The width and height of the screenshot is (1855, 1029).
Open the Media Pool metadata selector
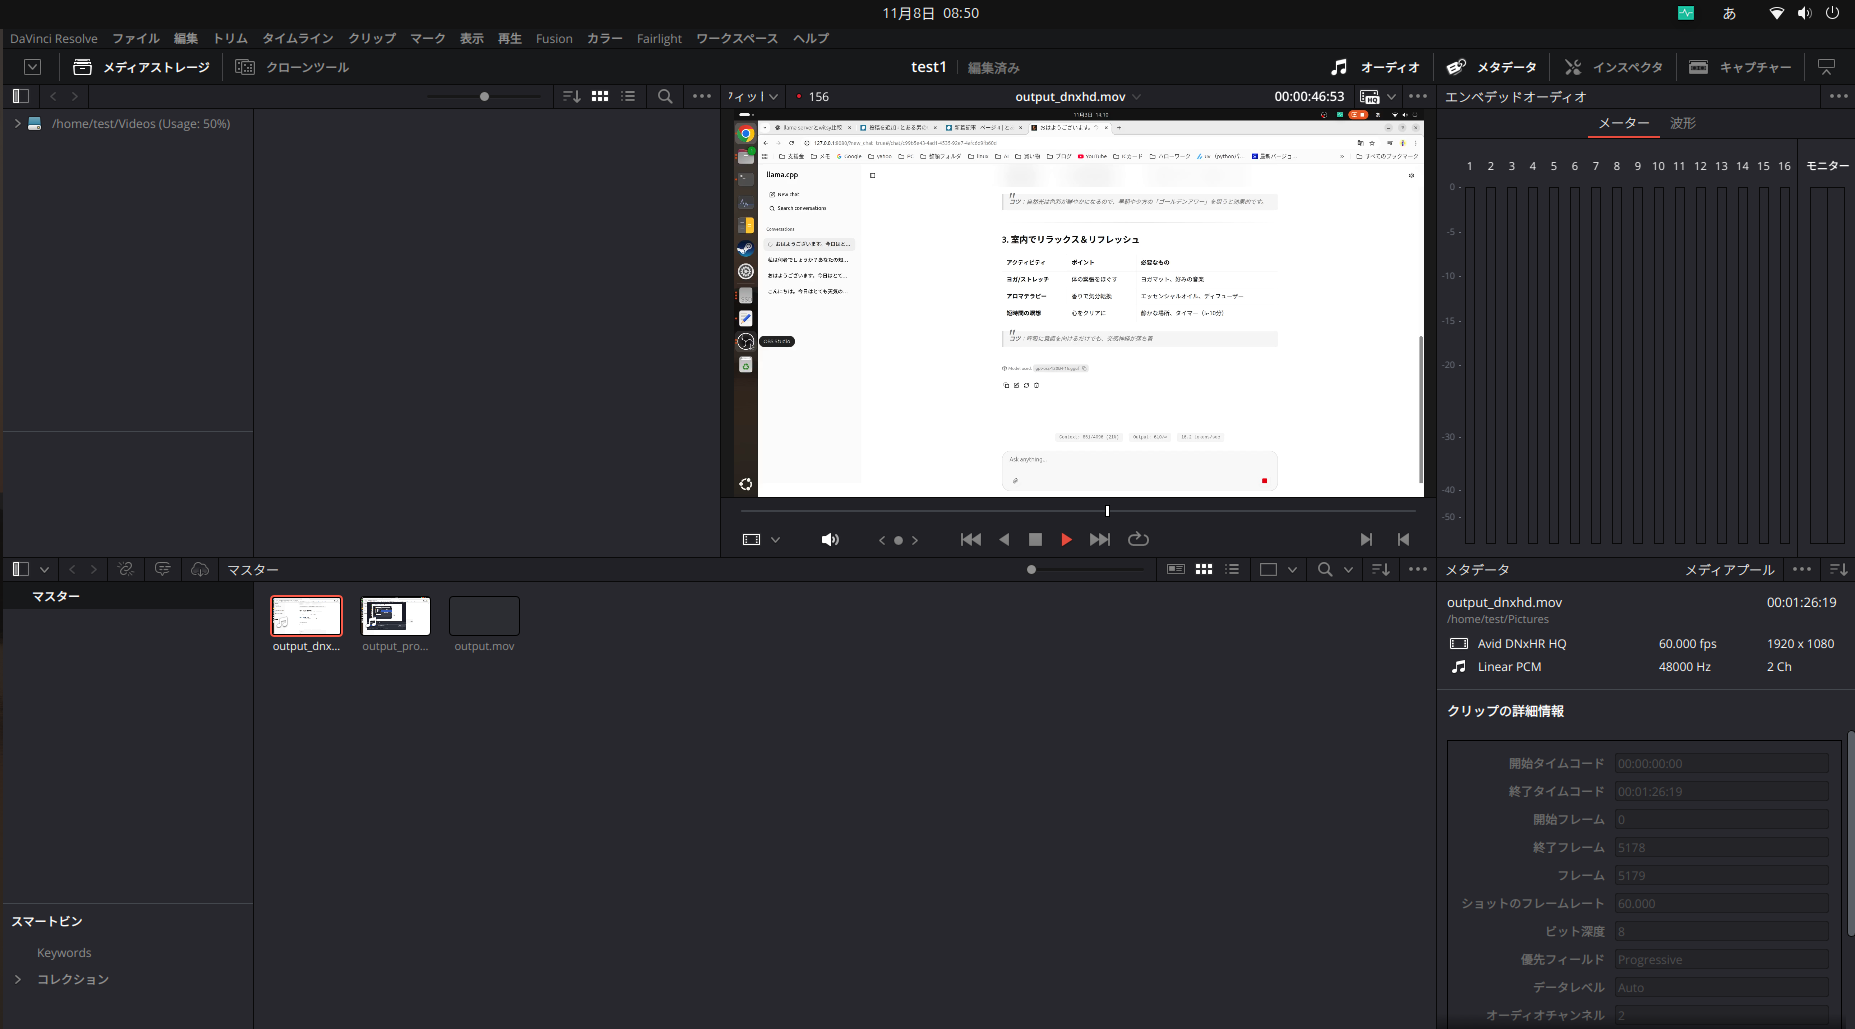point(1729,570)
